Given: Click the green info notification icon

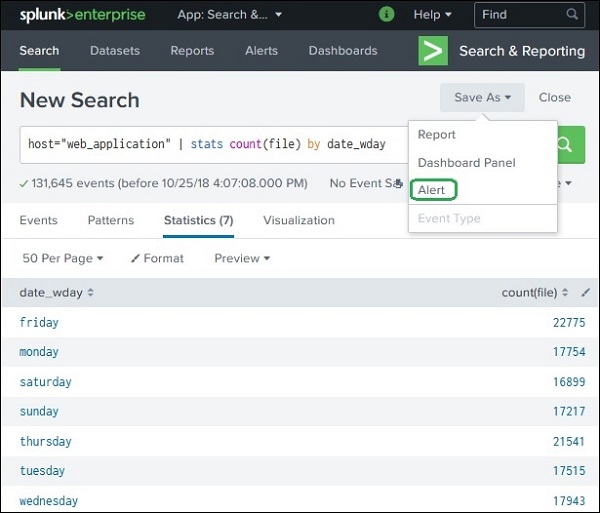Looking at the screenshot, I should pos(387,15).
